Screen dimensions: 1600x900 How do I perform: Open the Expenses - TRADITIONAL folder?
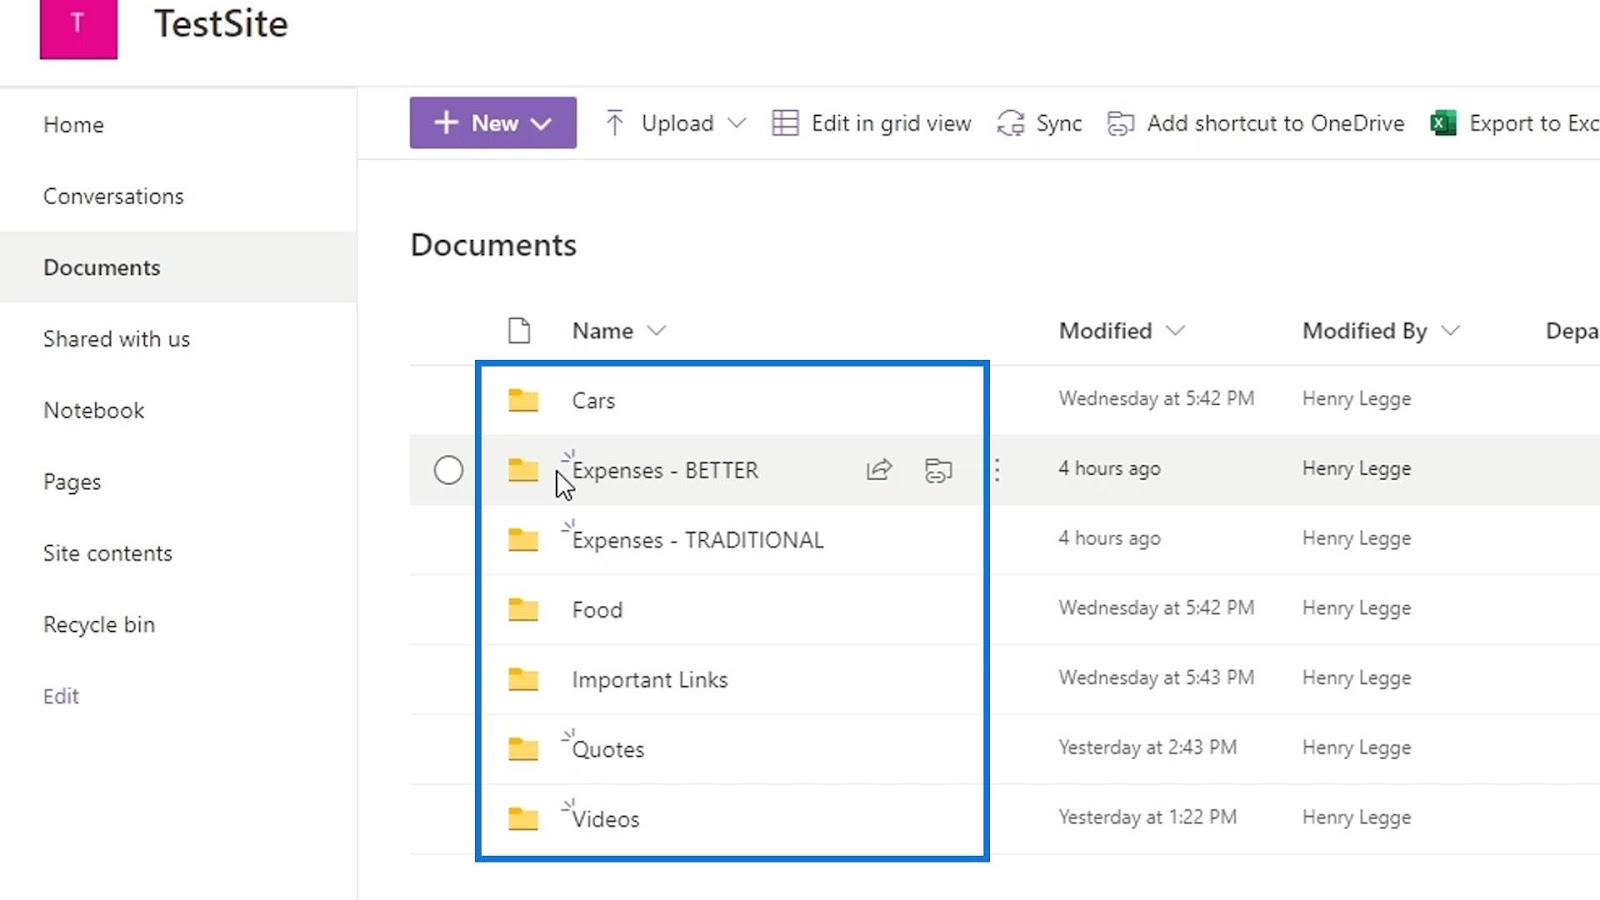coord(698,541)
